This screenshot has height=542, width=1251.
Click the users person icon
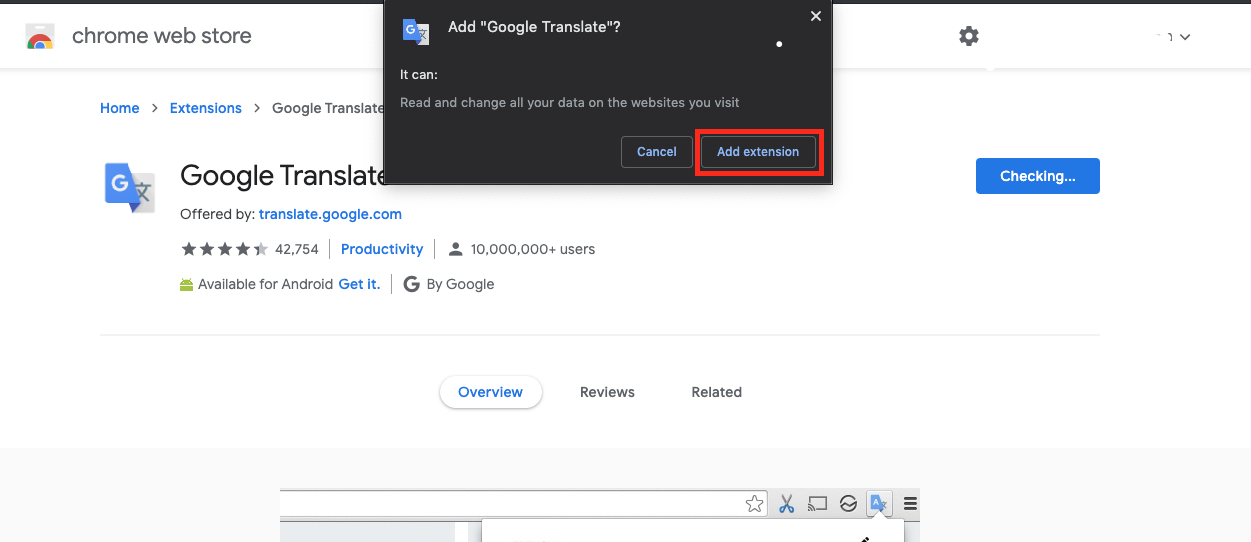(456, 249)
